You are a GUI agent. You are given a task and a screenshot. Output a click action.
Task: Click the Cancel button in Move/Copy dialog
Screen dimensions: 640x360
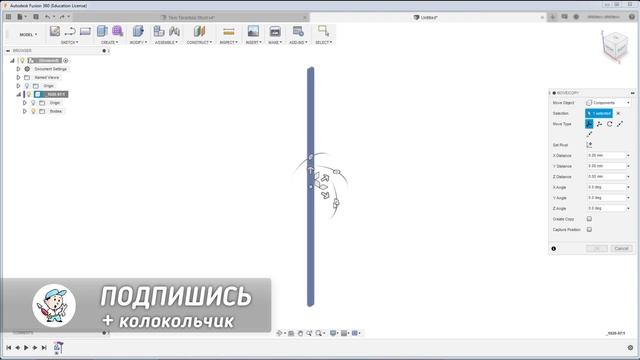[x=621, y=249]
